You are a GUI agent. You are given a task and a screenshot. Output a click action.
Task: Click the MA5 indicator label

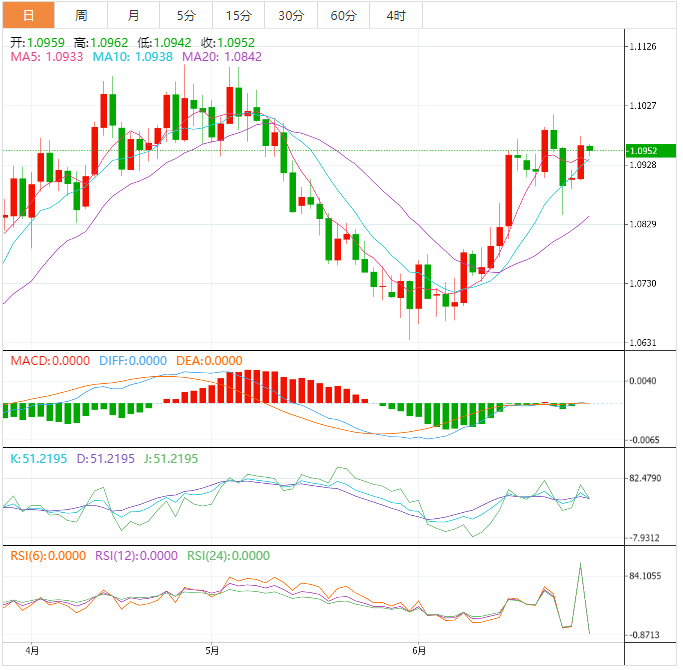click(46, 58)
